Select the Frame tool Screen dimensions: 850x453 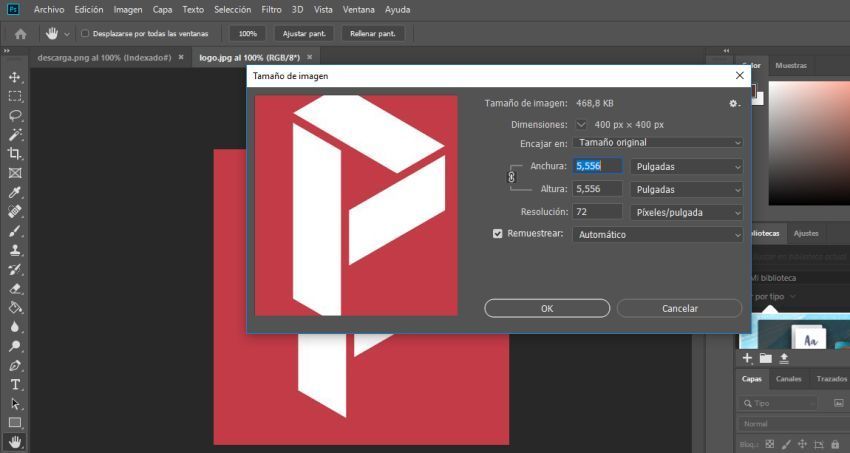15,173
